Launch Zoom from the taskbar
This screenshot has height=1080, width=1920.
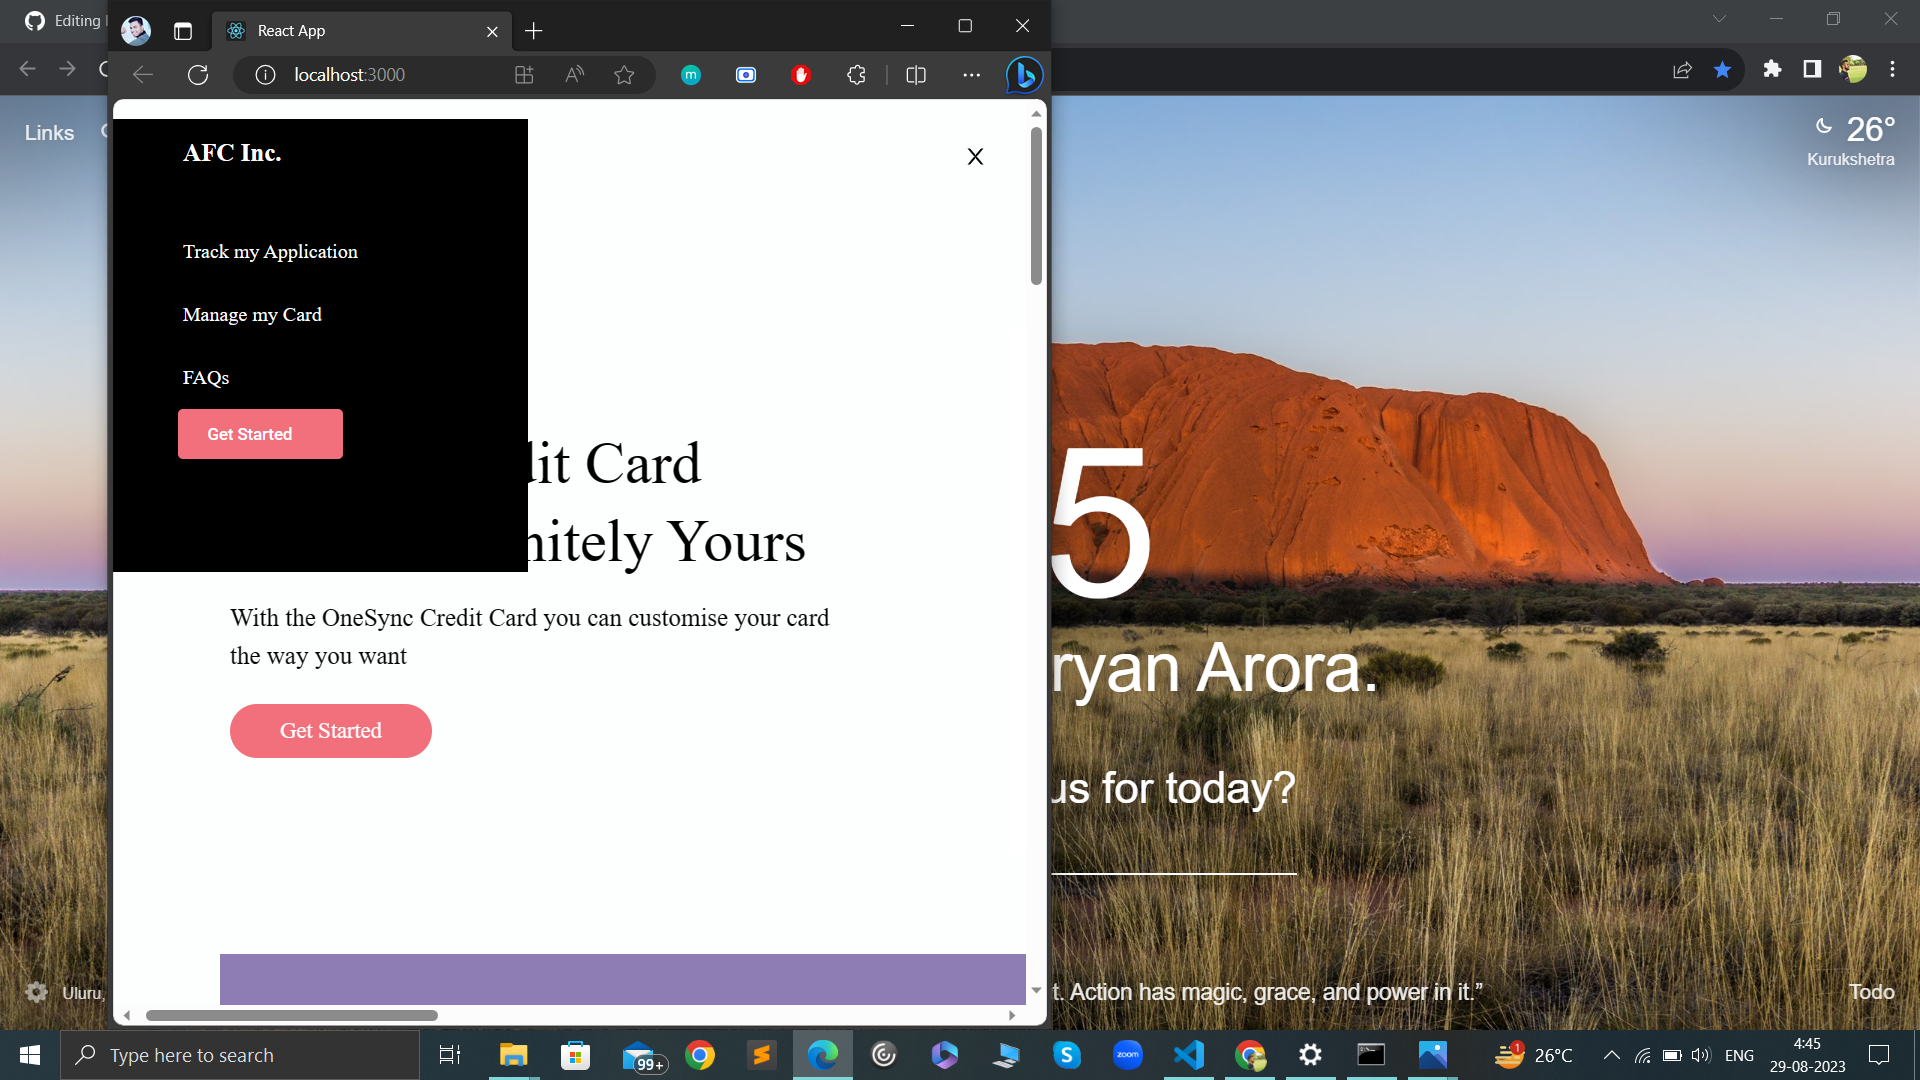(x=1128, y=1054)
